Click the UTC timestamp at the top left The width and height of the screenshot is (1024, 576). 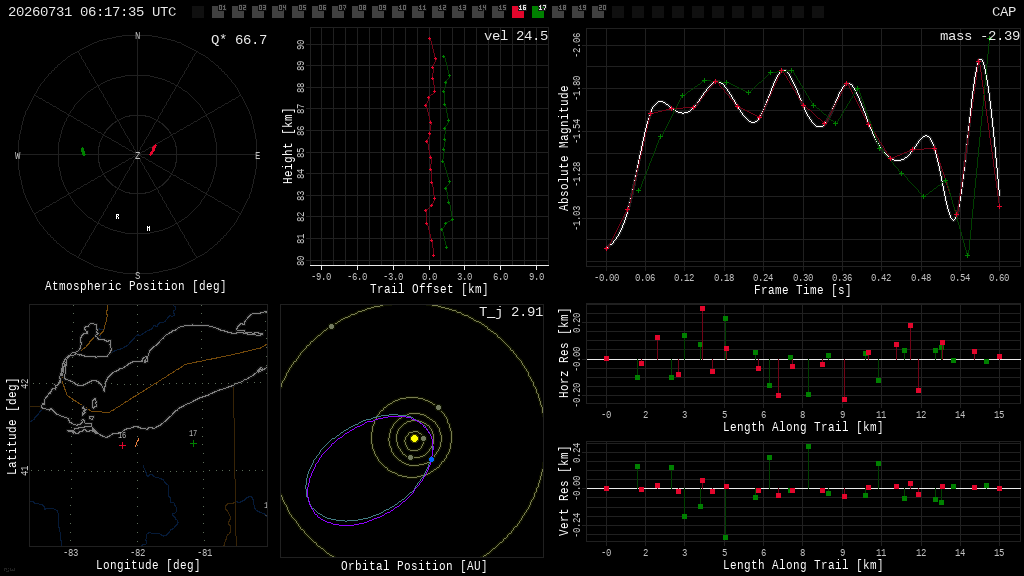pyautogui.click(x=92, y=12)
